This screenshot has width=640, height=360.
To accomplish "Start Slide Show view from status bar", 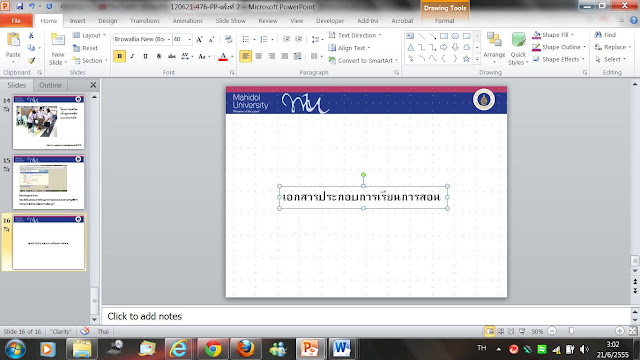I will pyautogui.click(x=522, y=331).
